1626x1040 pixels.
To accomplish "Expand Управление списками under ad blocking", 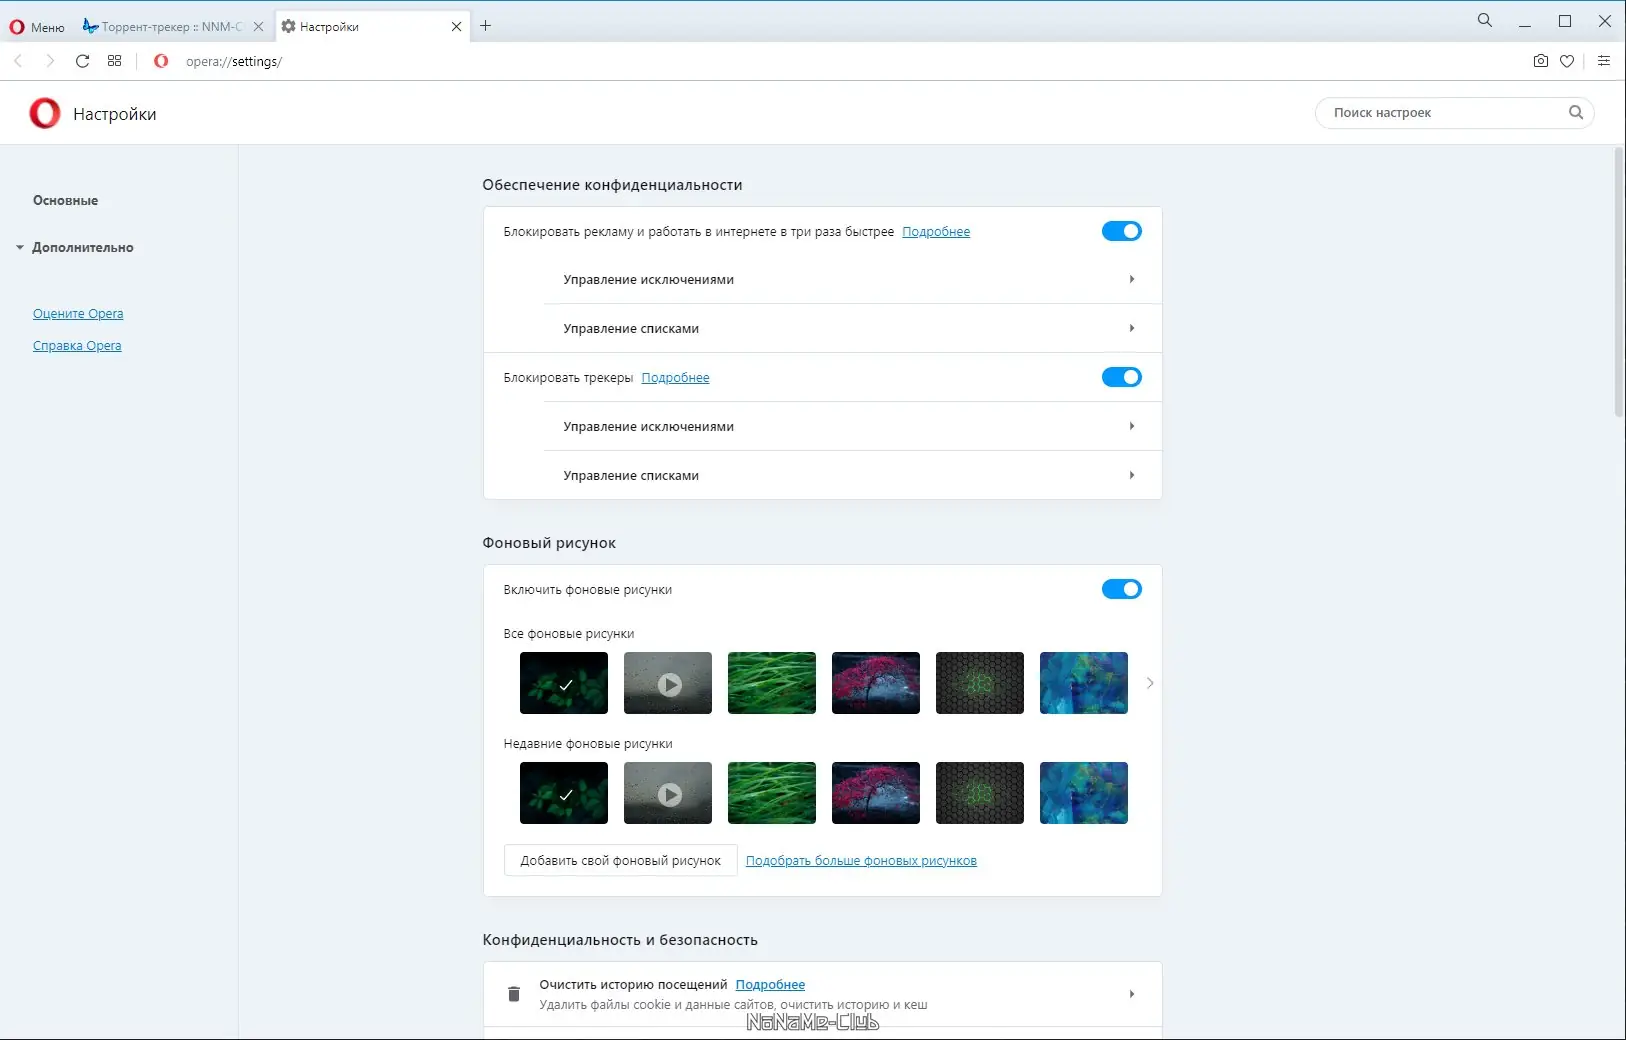I will coord(852,329).
